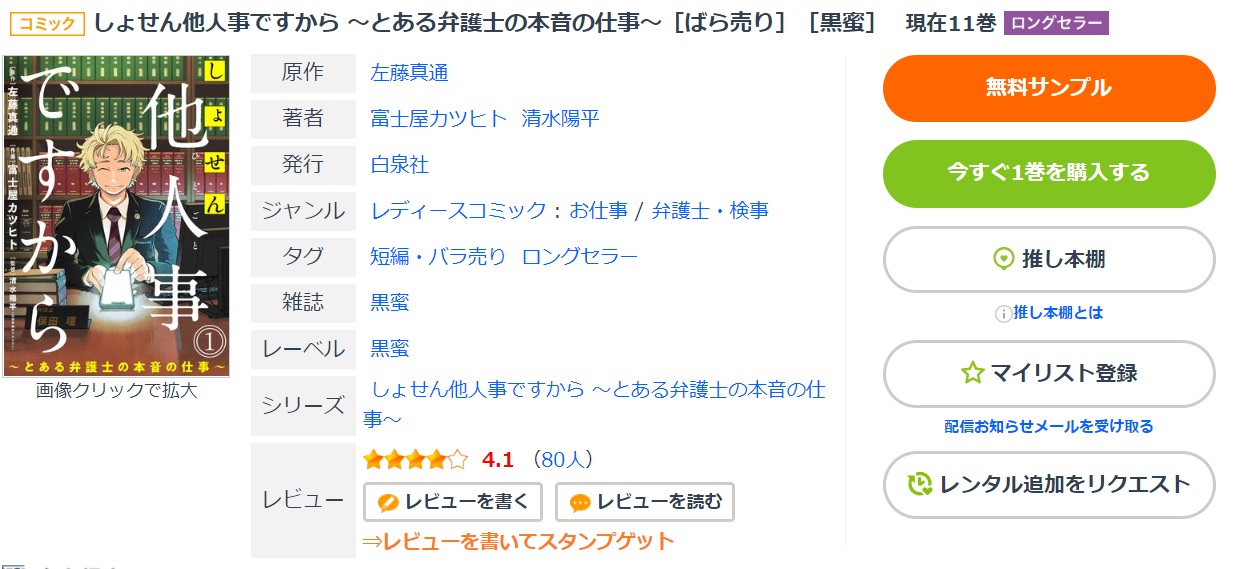
Task: Click the star rating icons
Action: 415,460
